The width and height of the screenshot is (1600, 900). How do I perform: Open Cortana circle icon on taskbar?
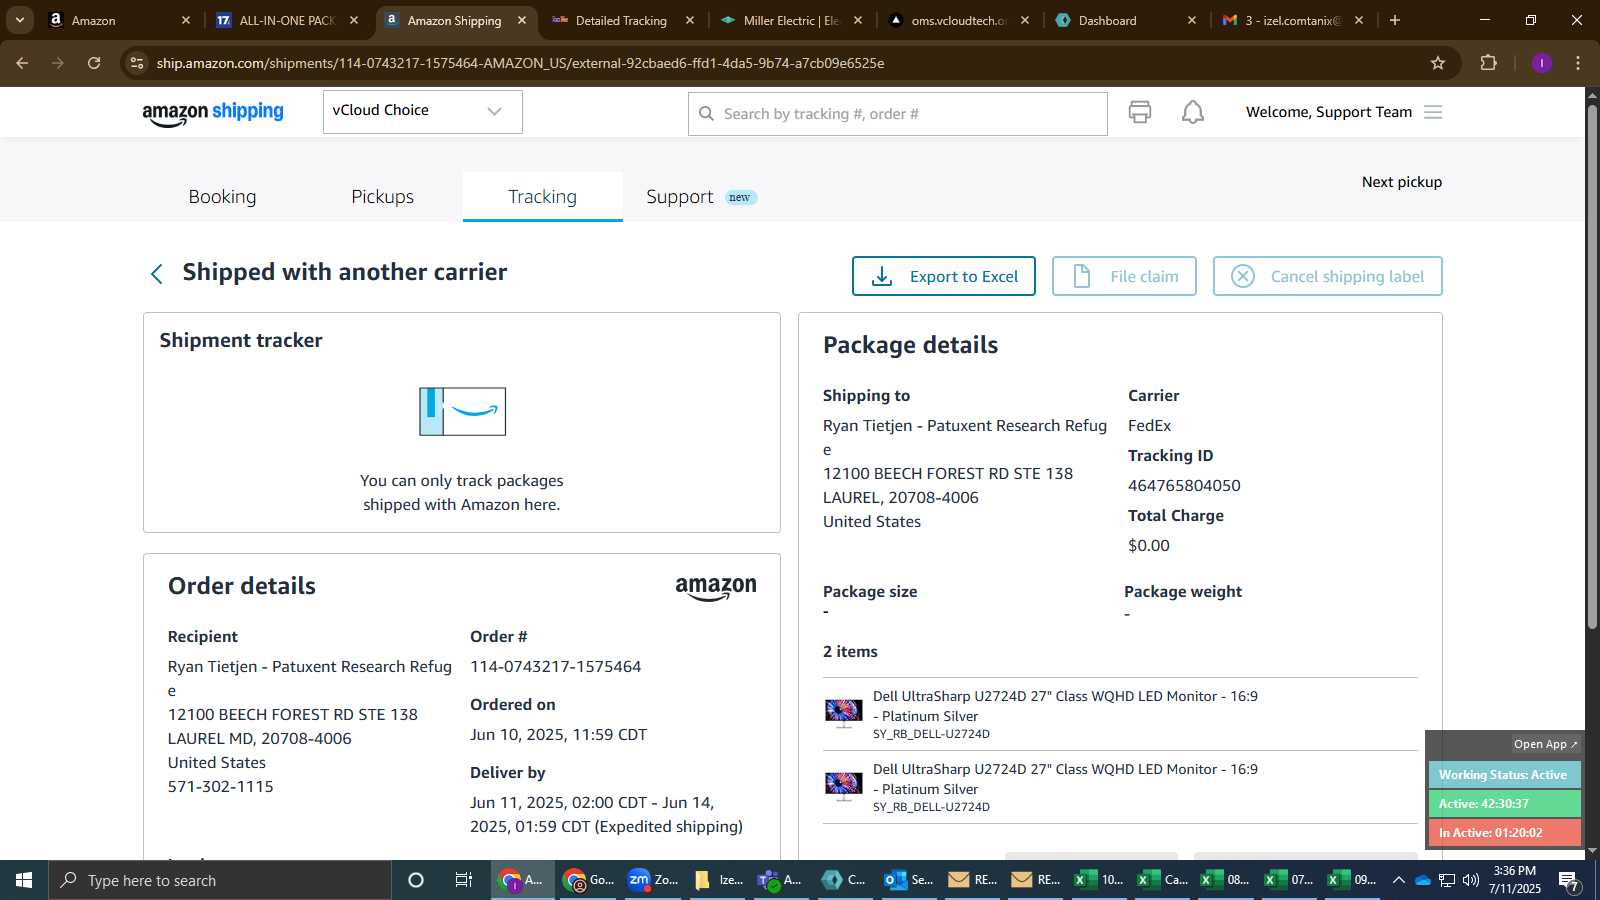(416, 880)
